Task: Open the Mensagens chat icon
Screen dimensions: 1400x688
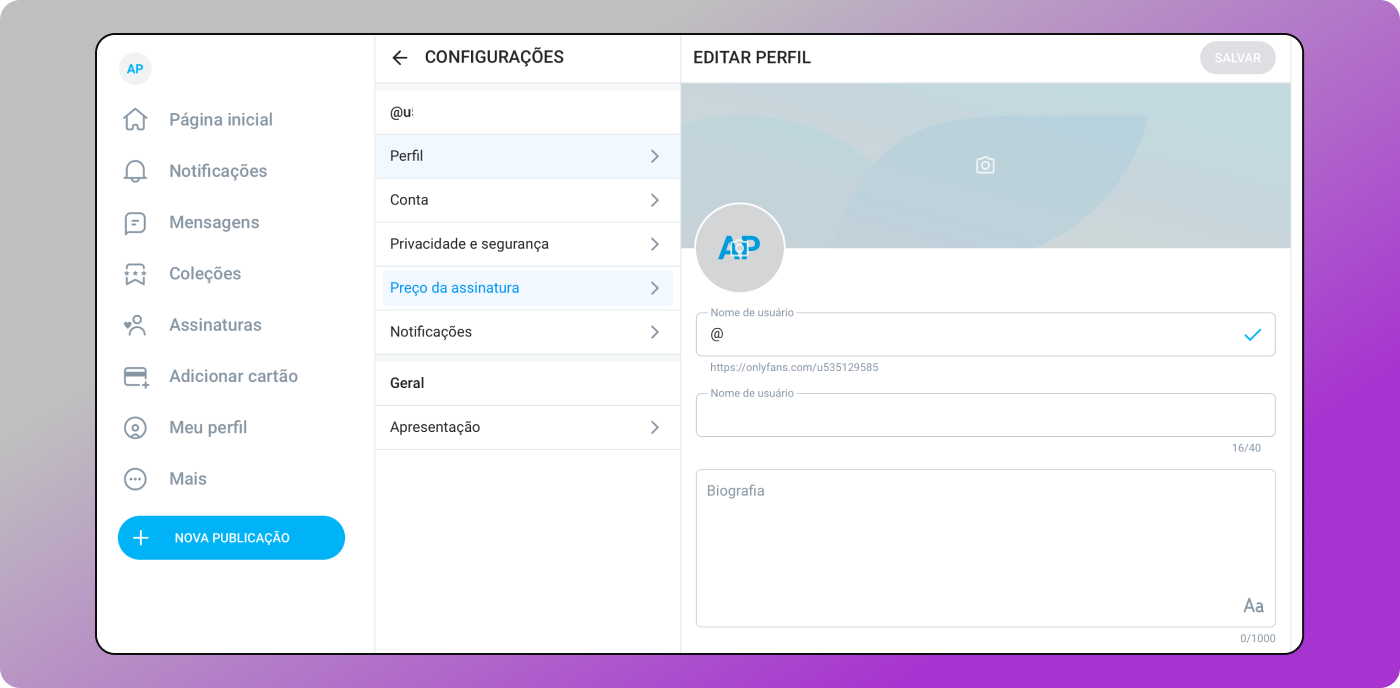Action: (135, 223)
